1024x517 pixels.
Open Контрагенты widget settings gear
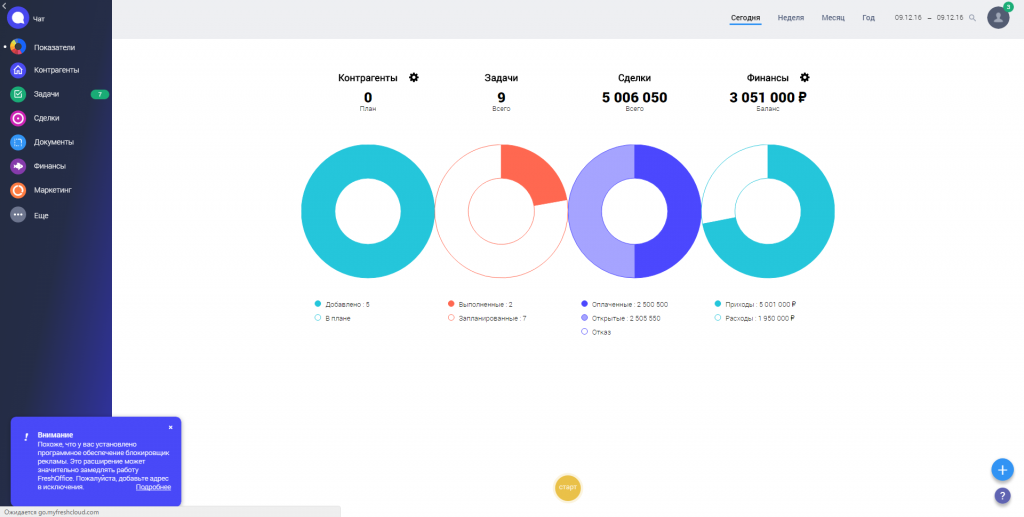413,77
